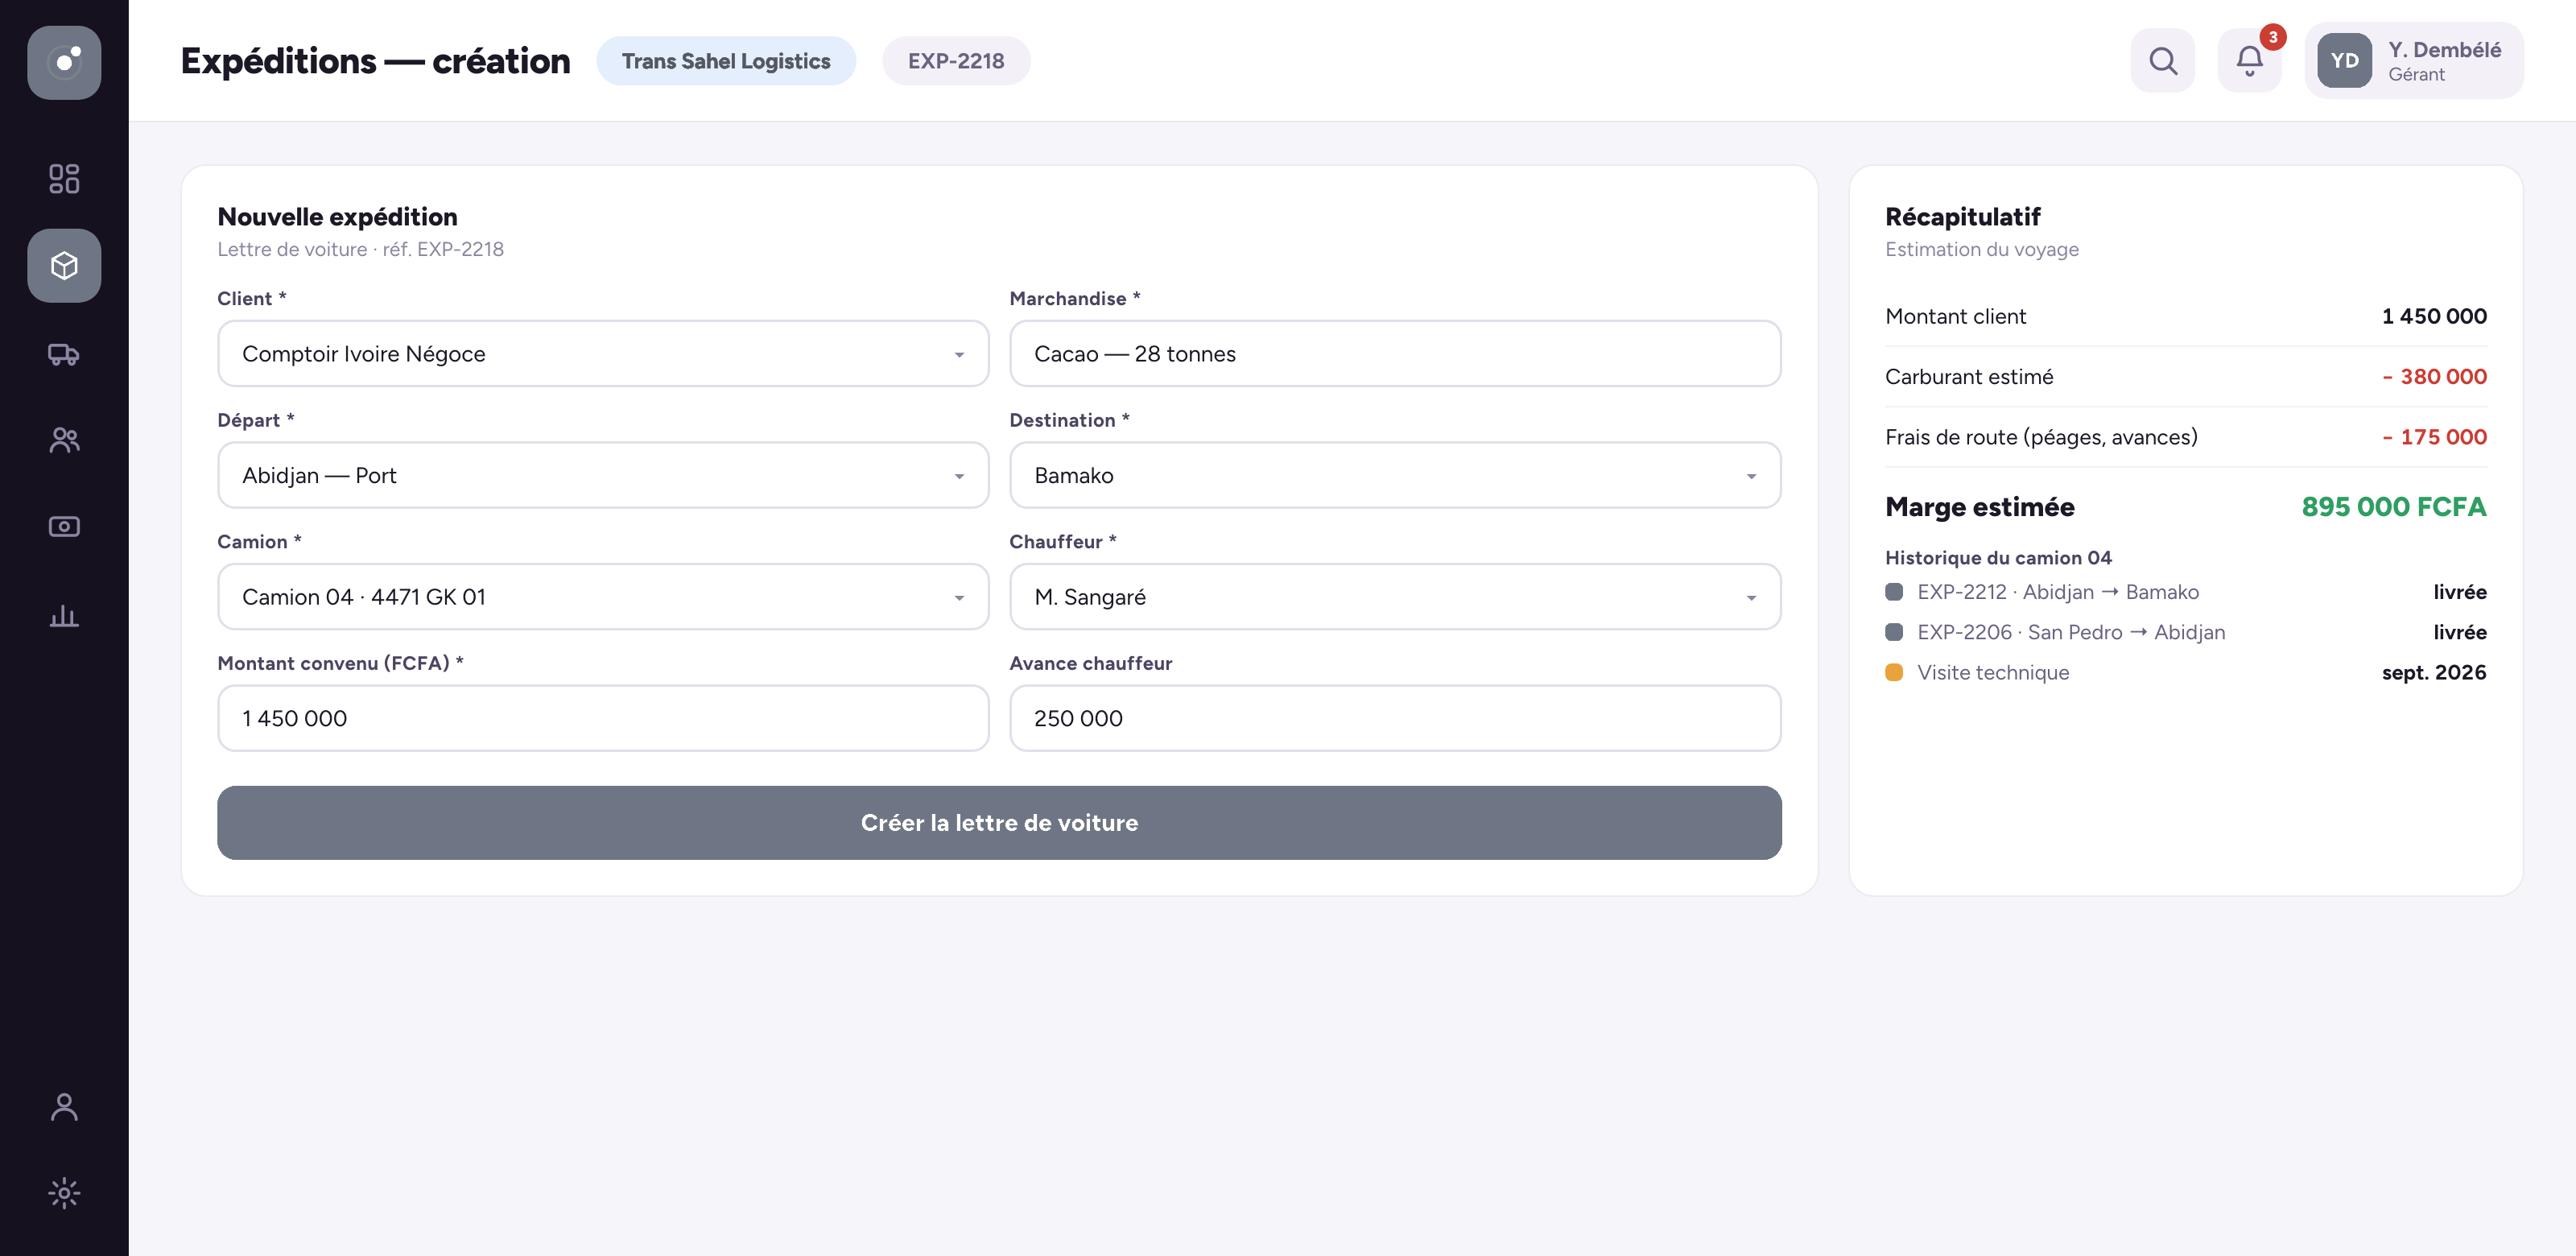Expand the Destination dropdown Bamako

pyautogui.click(x=1395, y=475)
